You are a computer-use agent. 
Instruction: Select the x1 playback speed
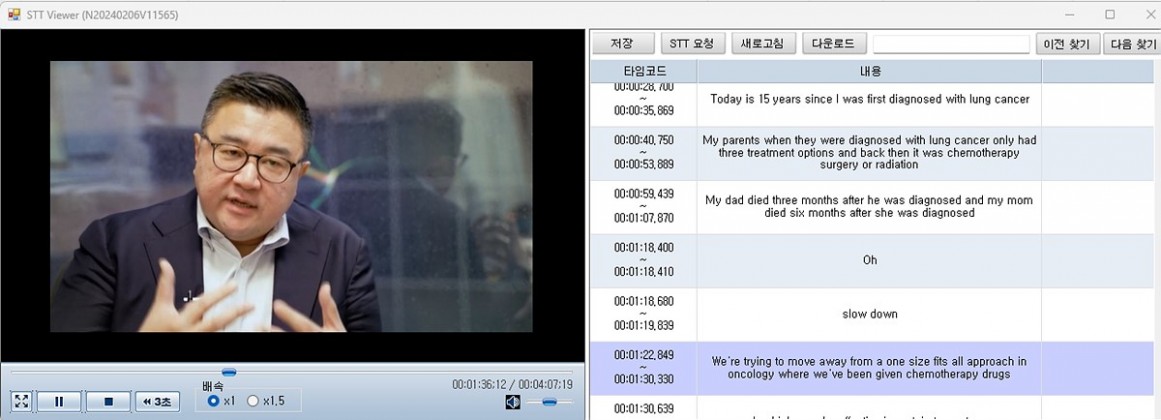click(222, 401)
